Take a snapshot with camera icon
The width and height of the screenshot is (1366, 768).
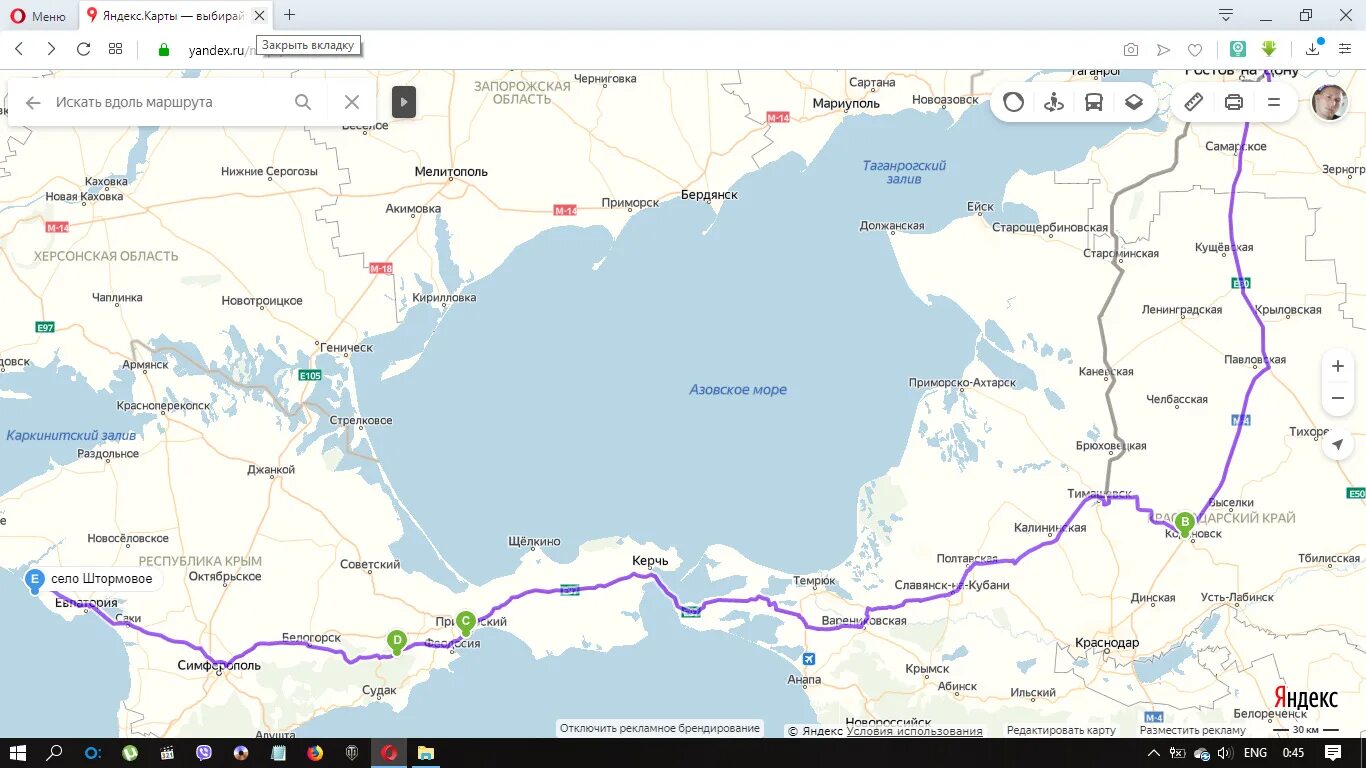point(1131,50)
